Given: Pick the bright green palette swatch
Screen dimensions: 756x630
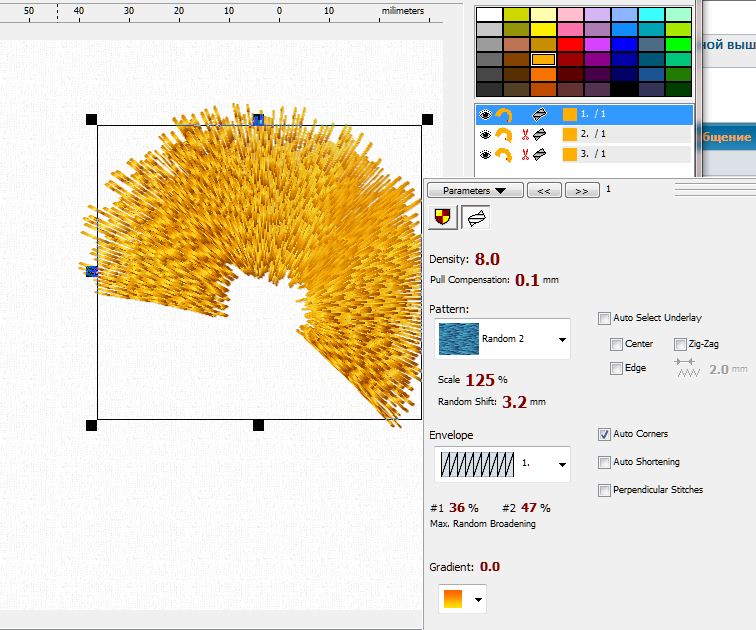Looking at the screenshot, I should coord(678,45).
